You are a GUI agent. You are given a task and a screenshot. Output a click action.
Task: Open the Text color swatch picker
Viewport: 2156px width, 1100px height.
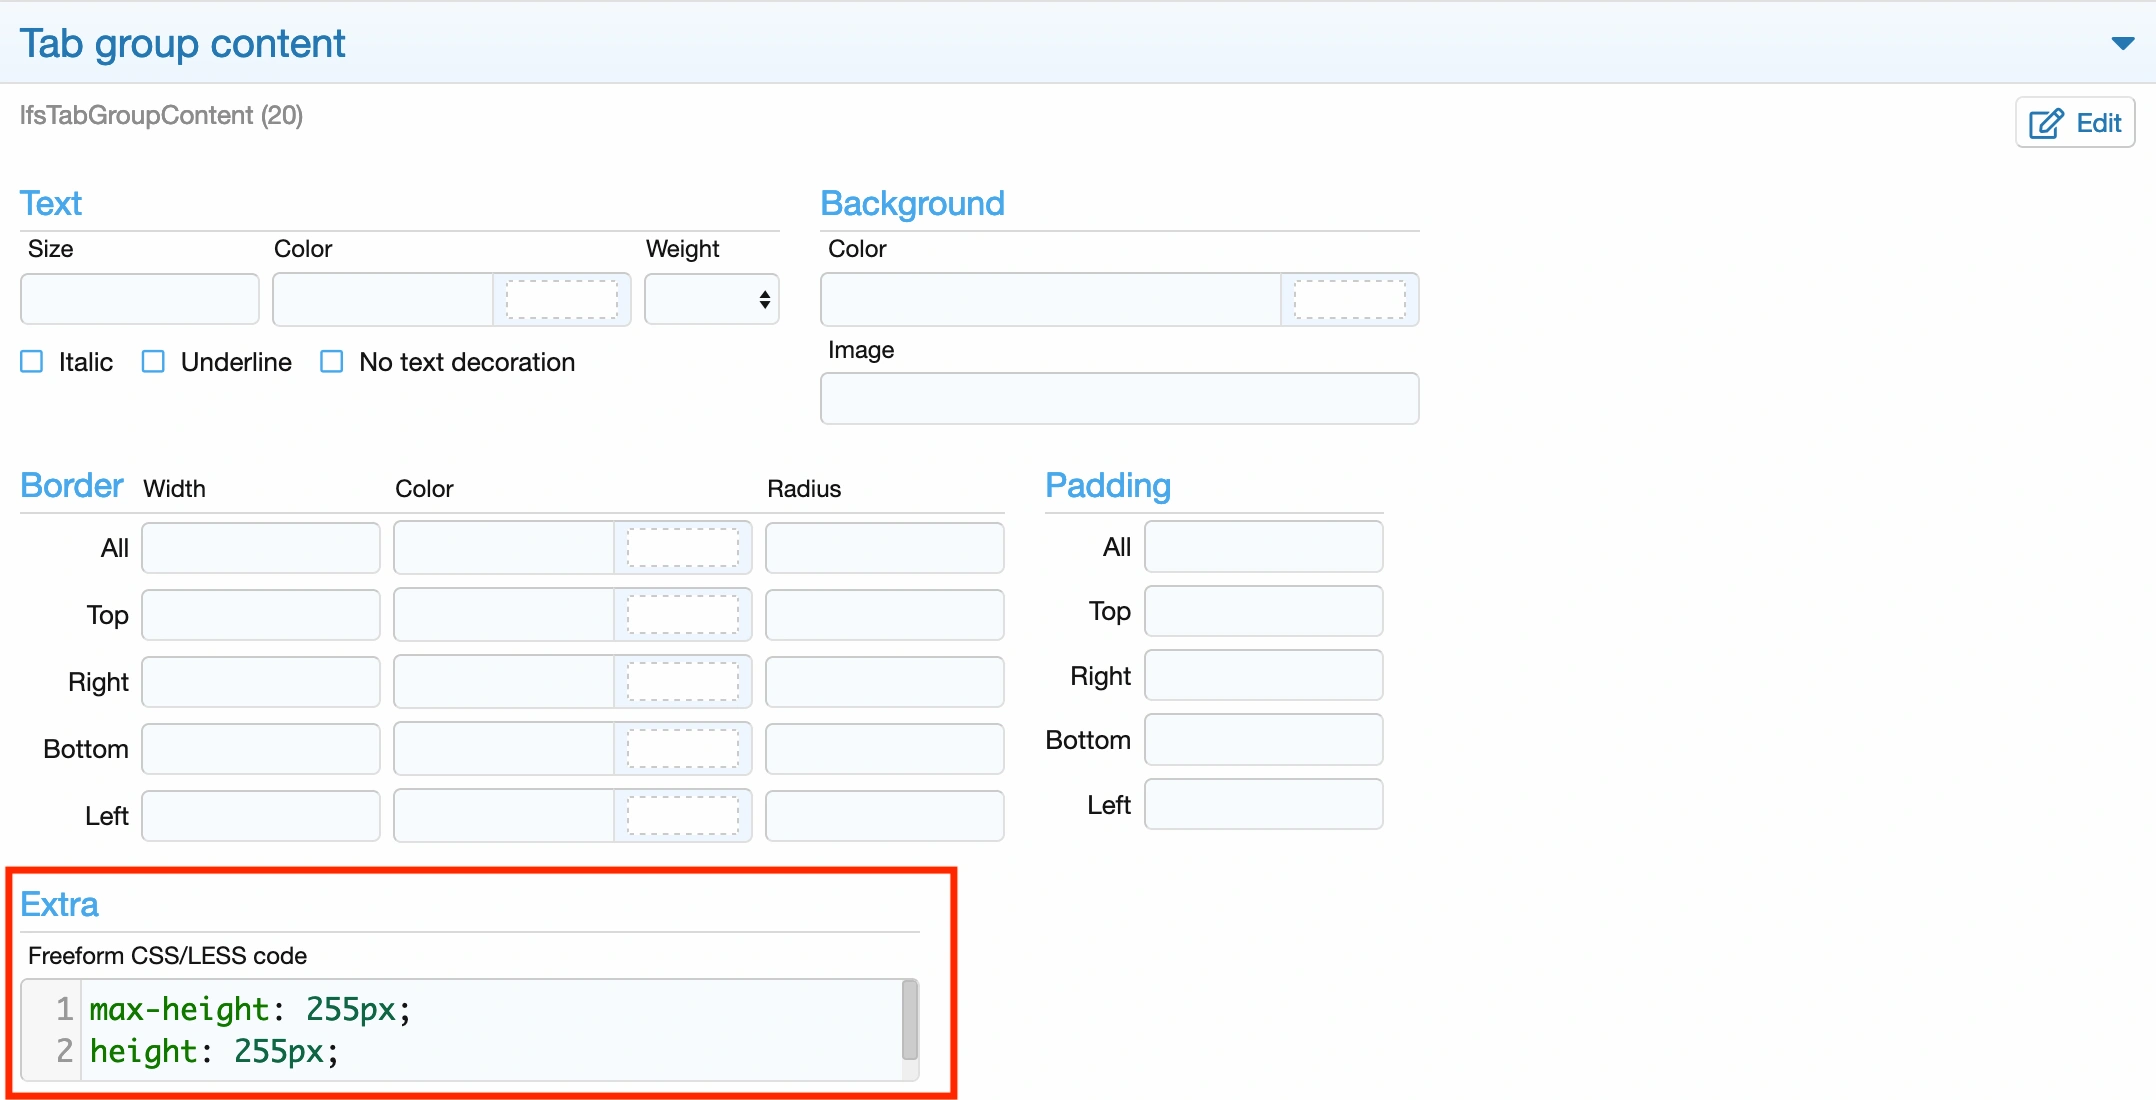(x=561, y=299)
